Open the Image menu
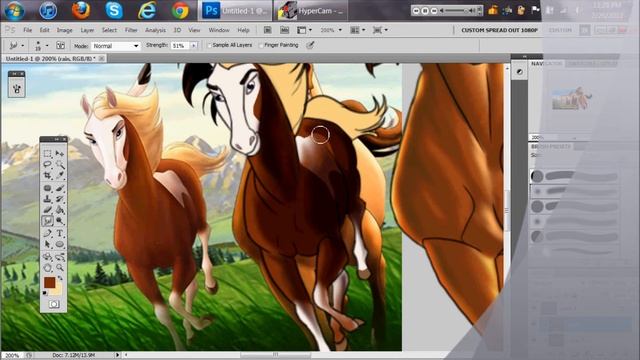This screenshot has height=360, width=640. pos(64,30)
